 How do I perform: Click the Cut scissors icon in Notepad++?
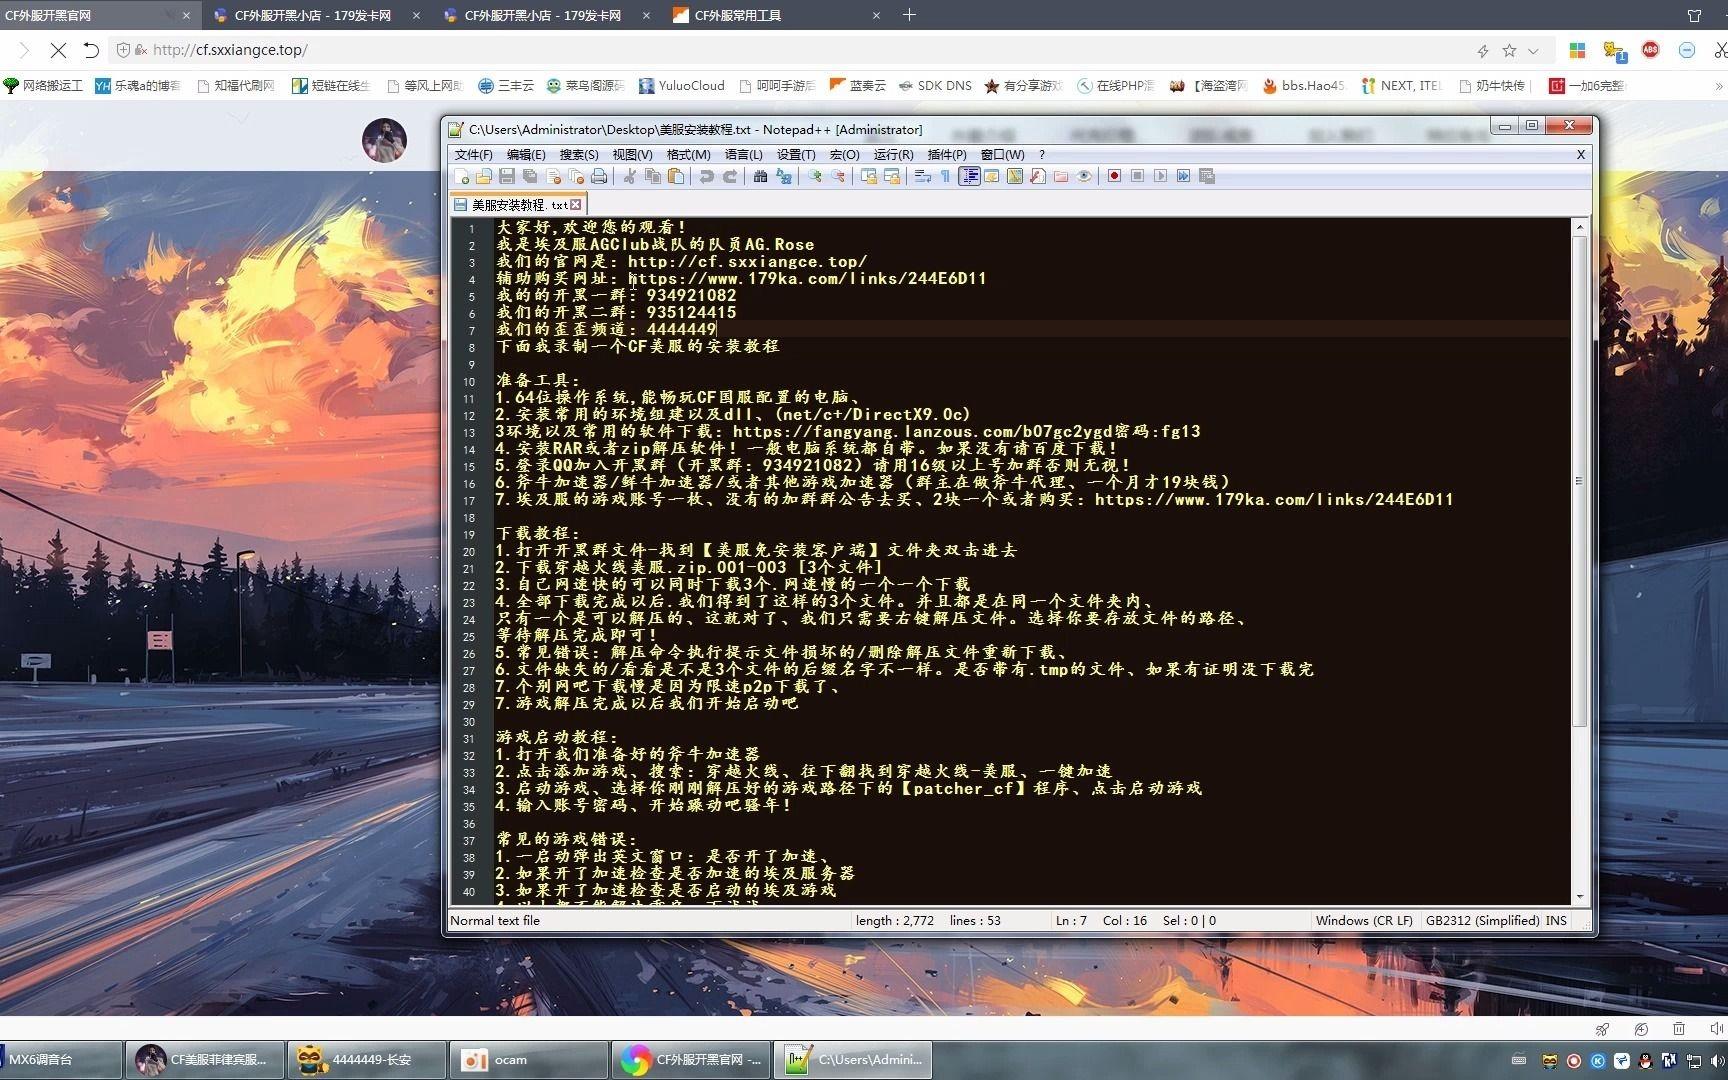tap(629, 176)
